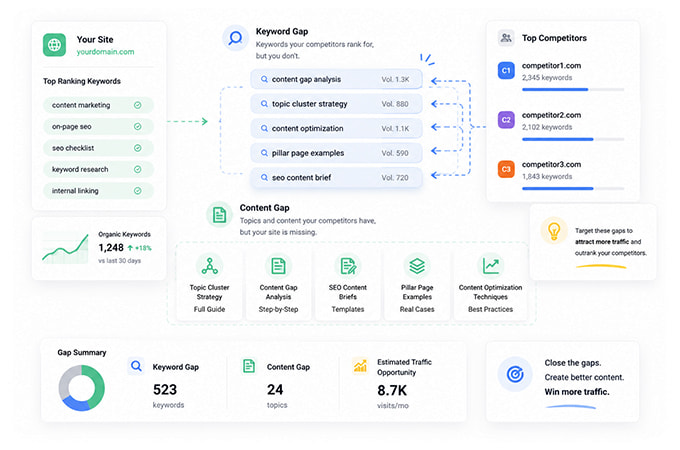Click the Gap Summary donut chart

point(82,388)
